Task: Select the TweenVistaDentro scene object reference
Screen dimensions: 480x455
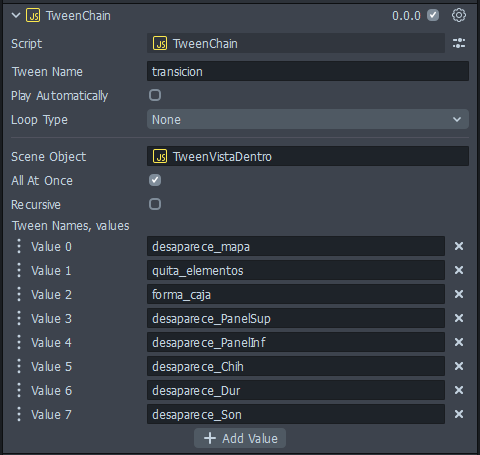Action: pyautogui.click(x=308, y=156)
